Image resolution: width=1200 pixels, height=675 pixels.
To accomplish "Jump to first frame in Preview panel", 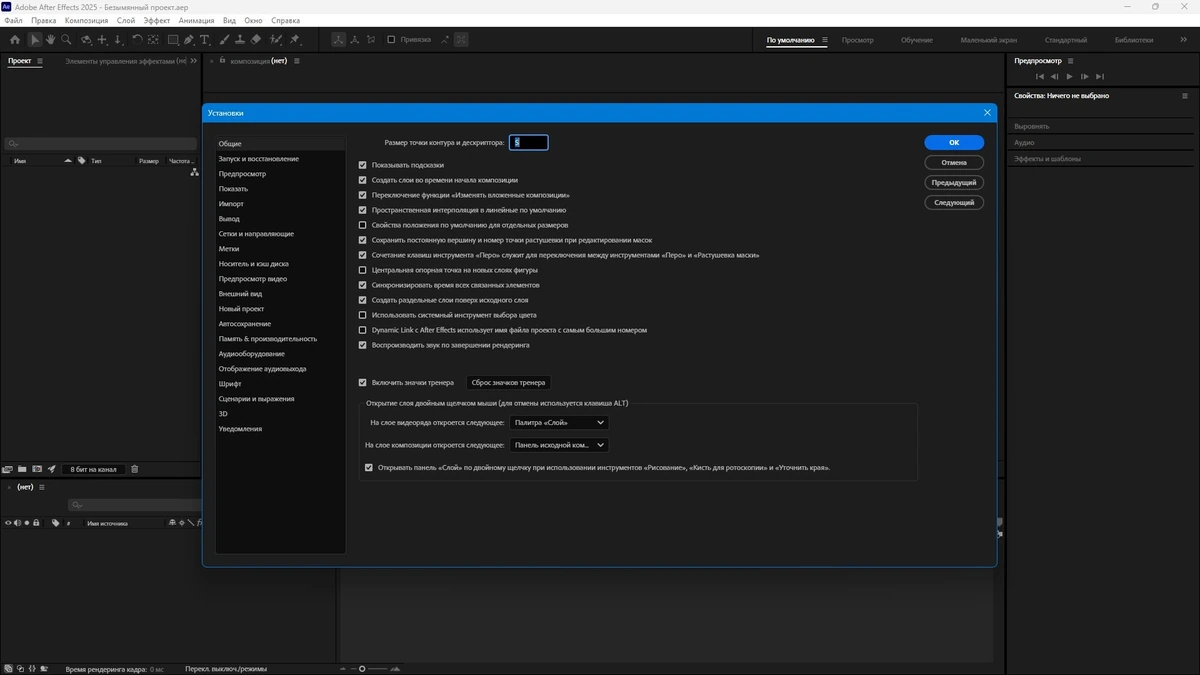I will [1040, 76].
